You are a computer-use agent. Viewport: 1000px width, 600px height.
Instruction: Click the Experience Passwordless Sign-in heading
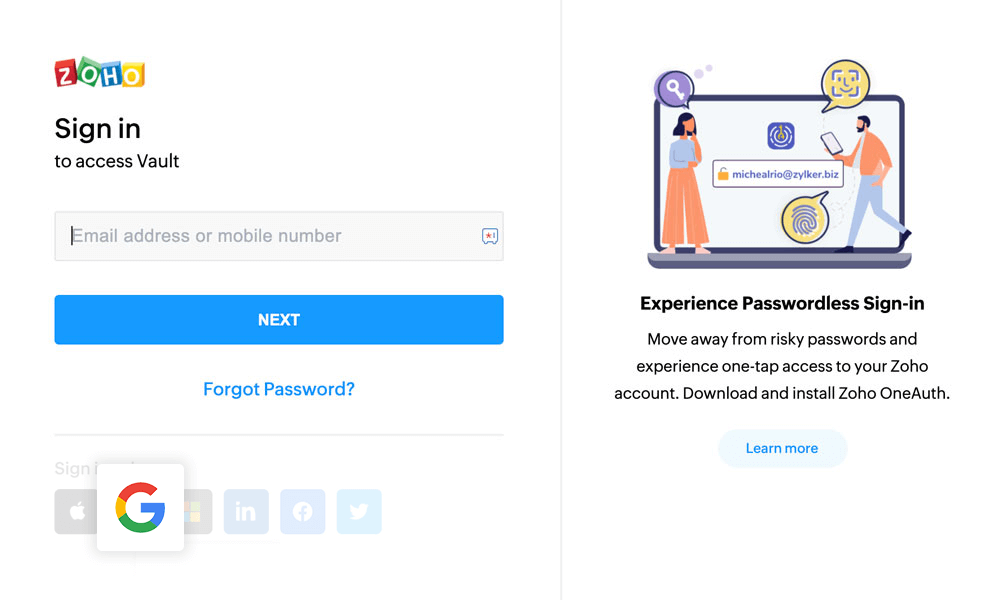782,303
